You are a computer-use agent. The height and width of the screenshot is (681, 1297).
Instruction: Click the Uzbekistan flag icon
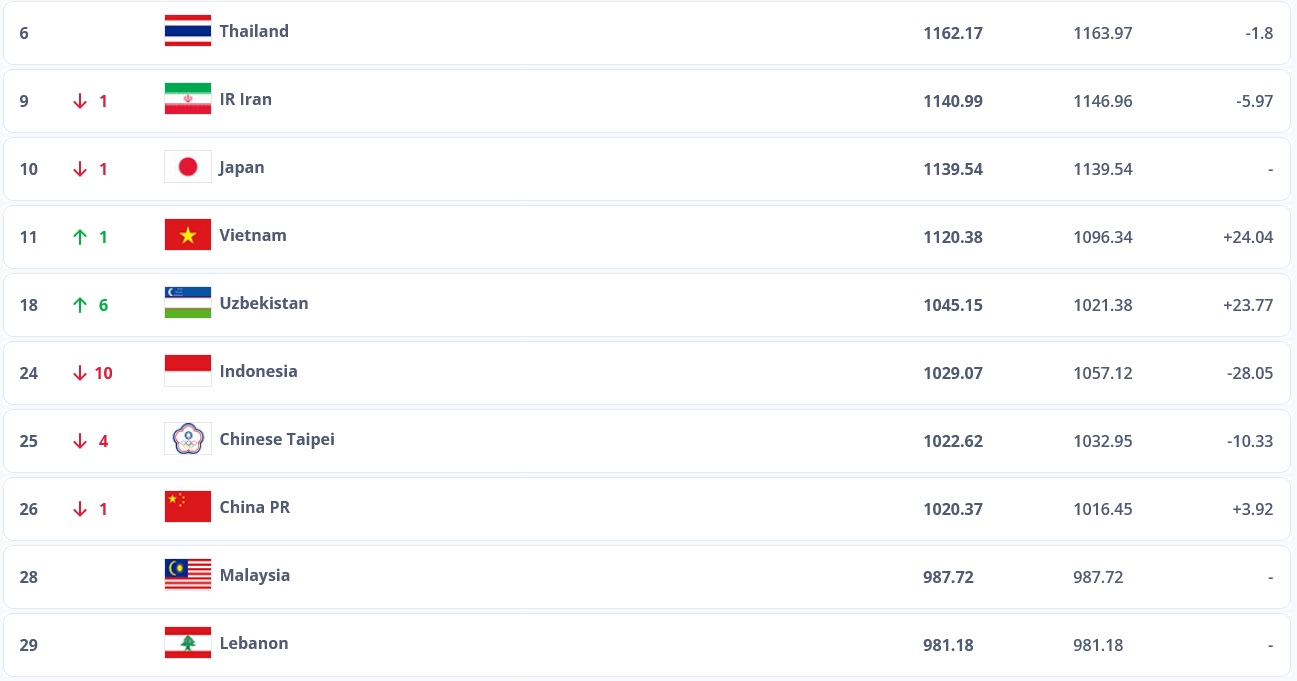point(187,303)
